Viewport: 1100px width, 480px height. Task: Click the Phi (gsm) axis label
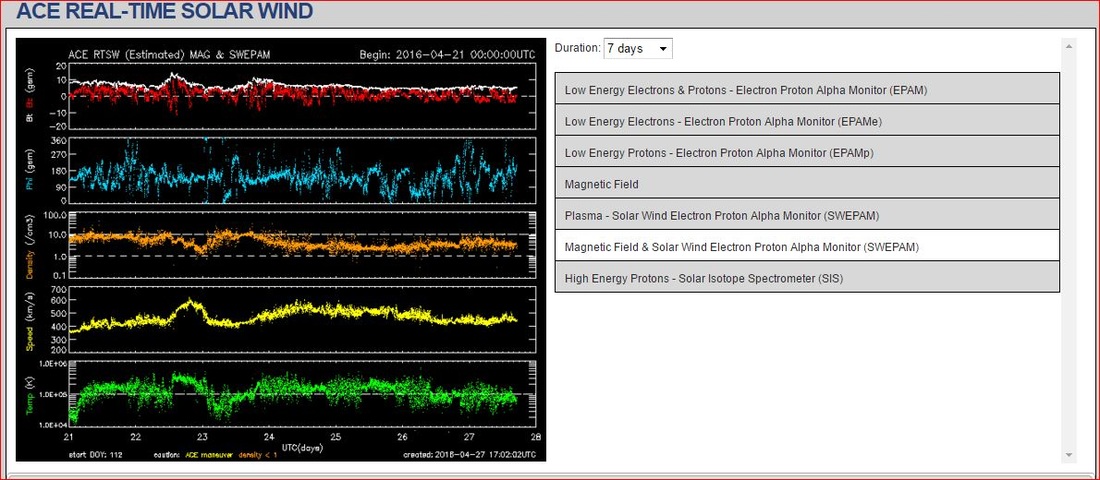tap(30, 168)
